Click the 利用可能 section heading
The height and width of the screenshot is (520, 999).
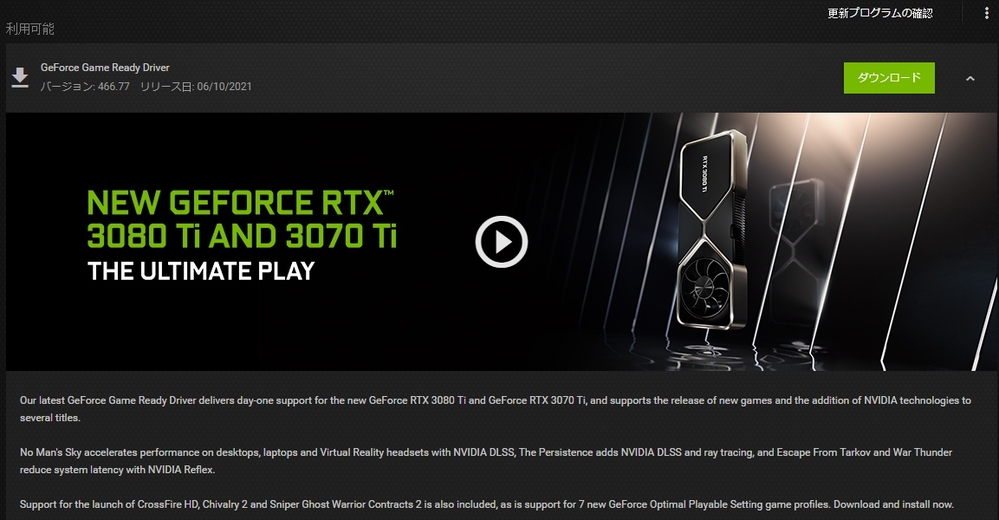click(30, 29)
